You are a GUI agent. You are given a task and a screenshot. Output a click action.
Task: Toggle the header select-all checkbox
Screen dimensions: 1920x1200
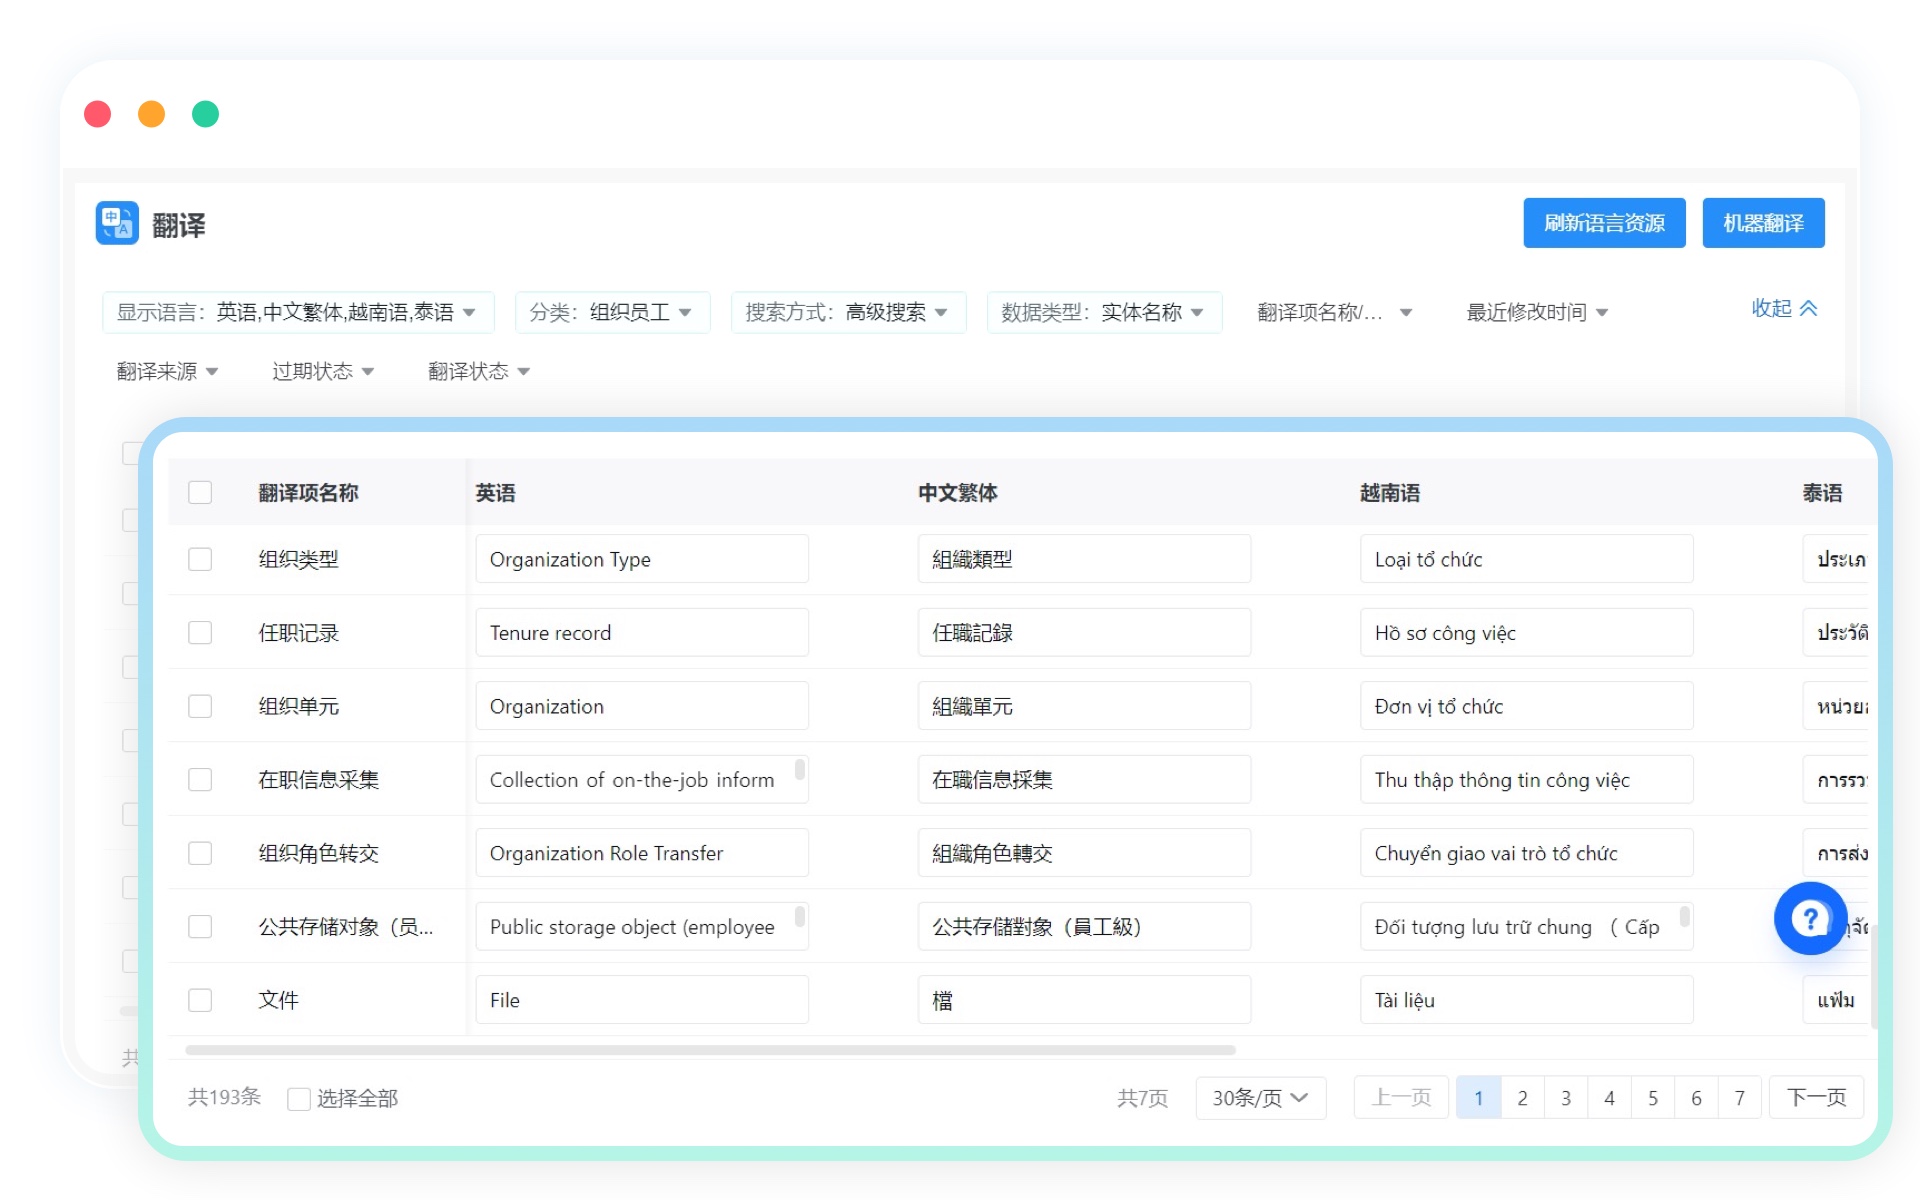[200, 492]
